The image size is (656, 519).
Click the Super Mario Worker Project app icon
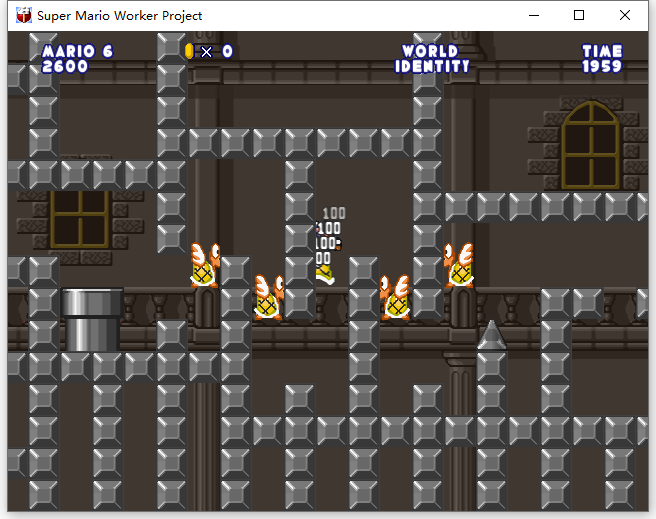point(24,15)
